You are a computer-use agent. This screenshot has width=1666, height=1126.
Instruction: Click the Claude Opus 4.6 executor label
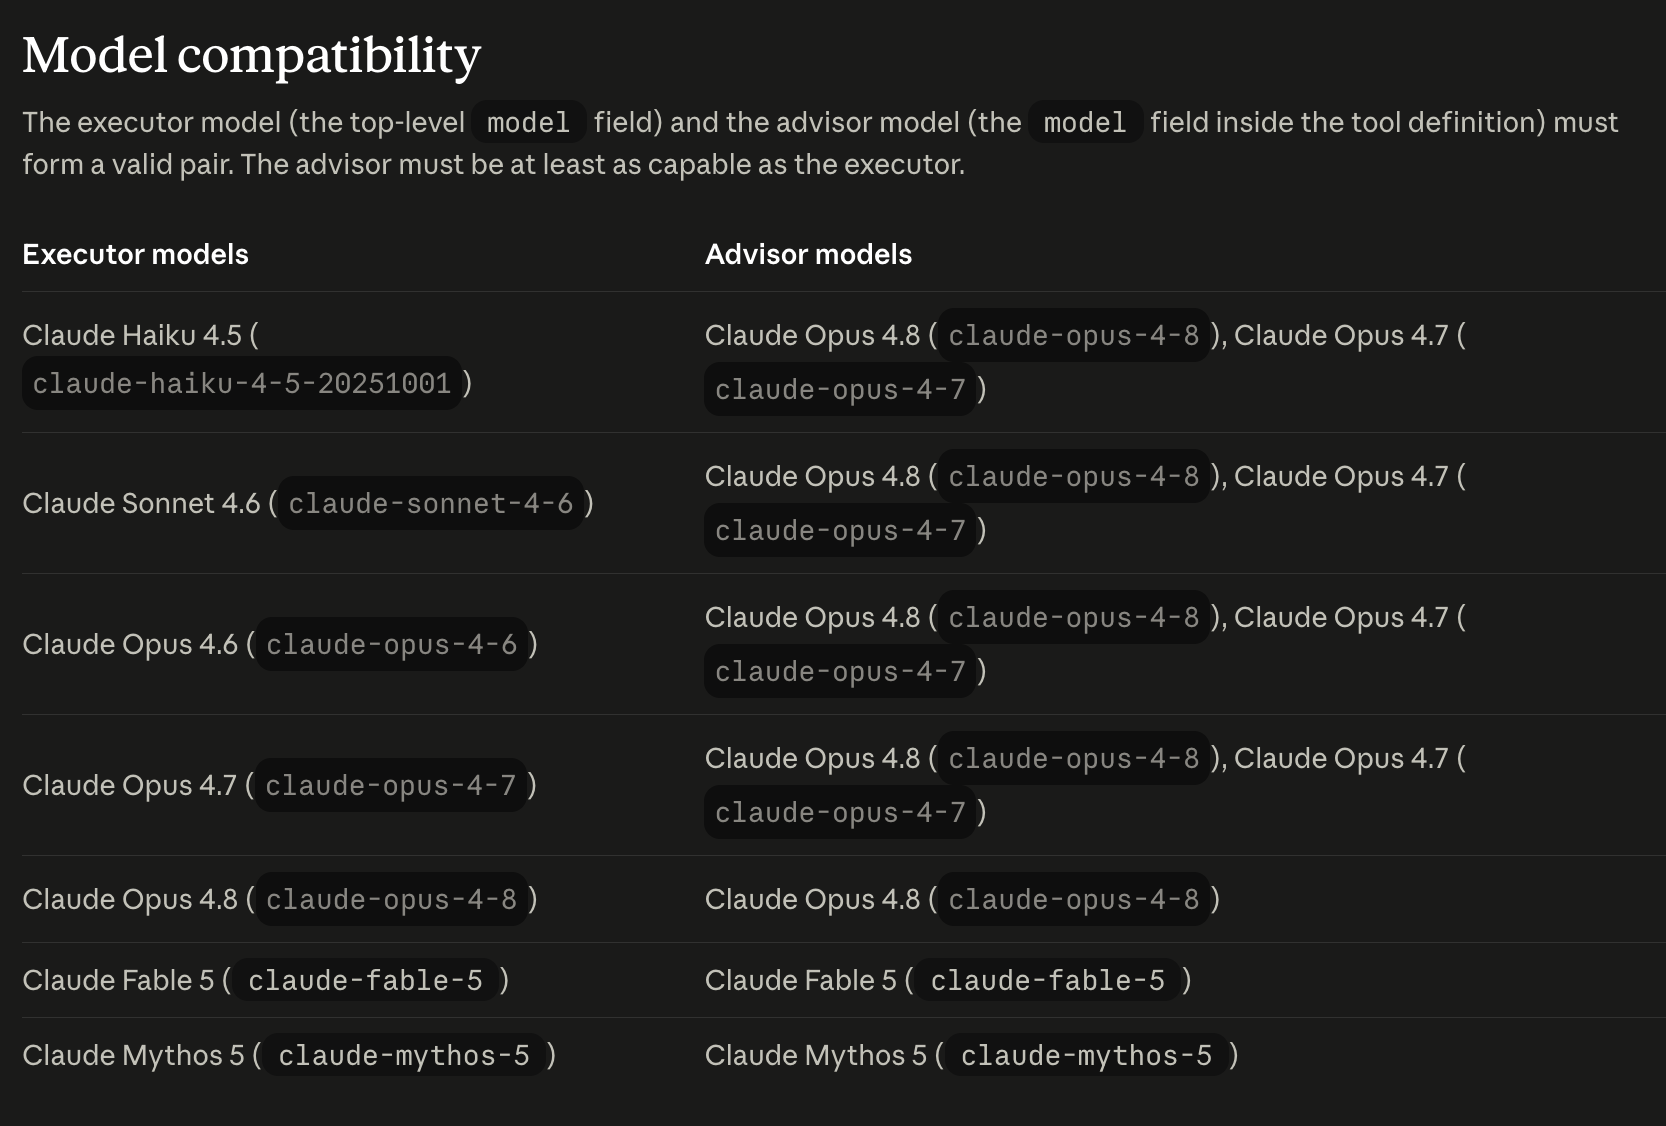tap(130, 644)
